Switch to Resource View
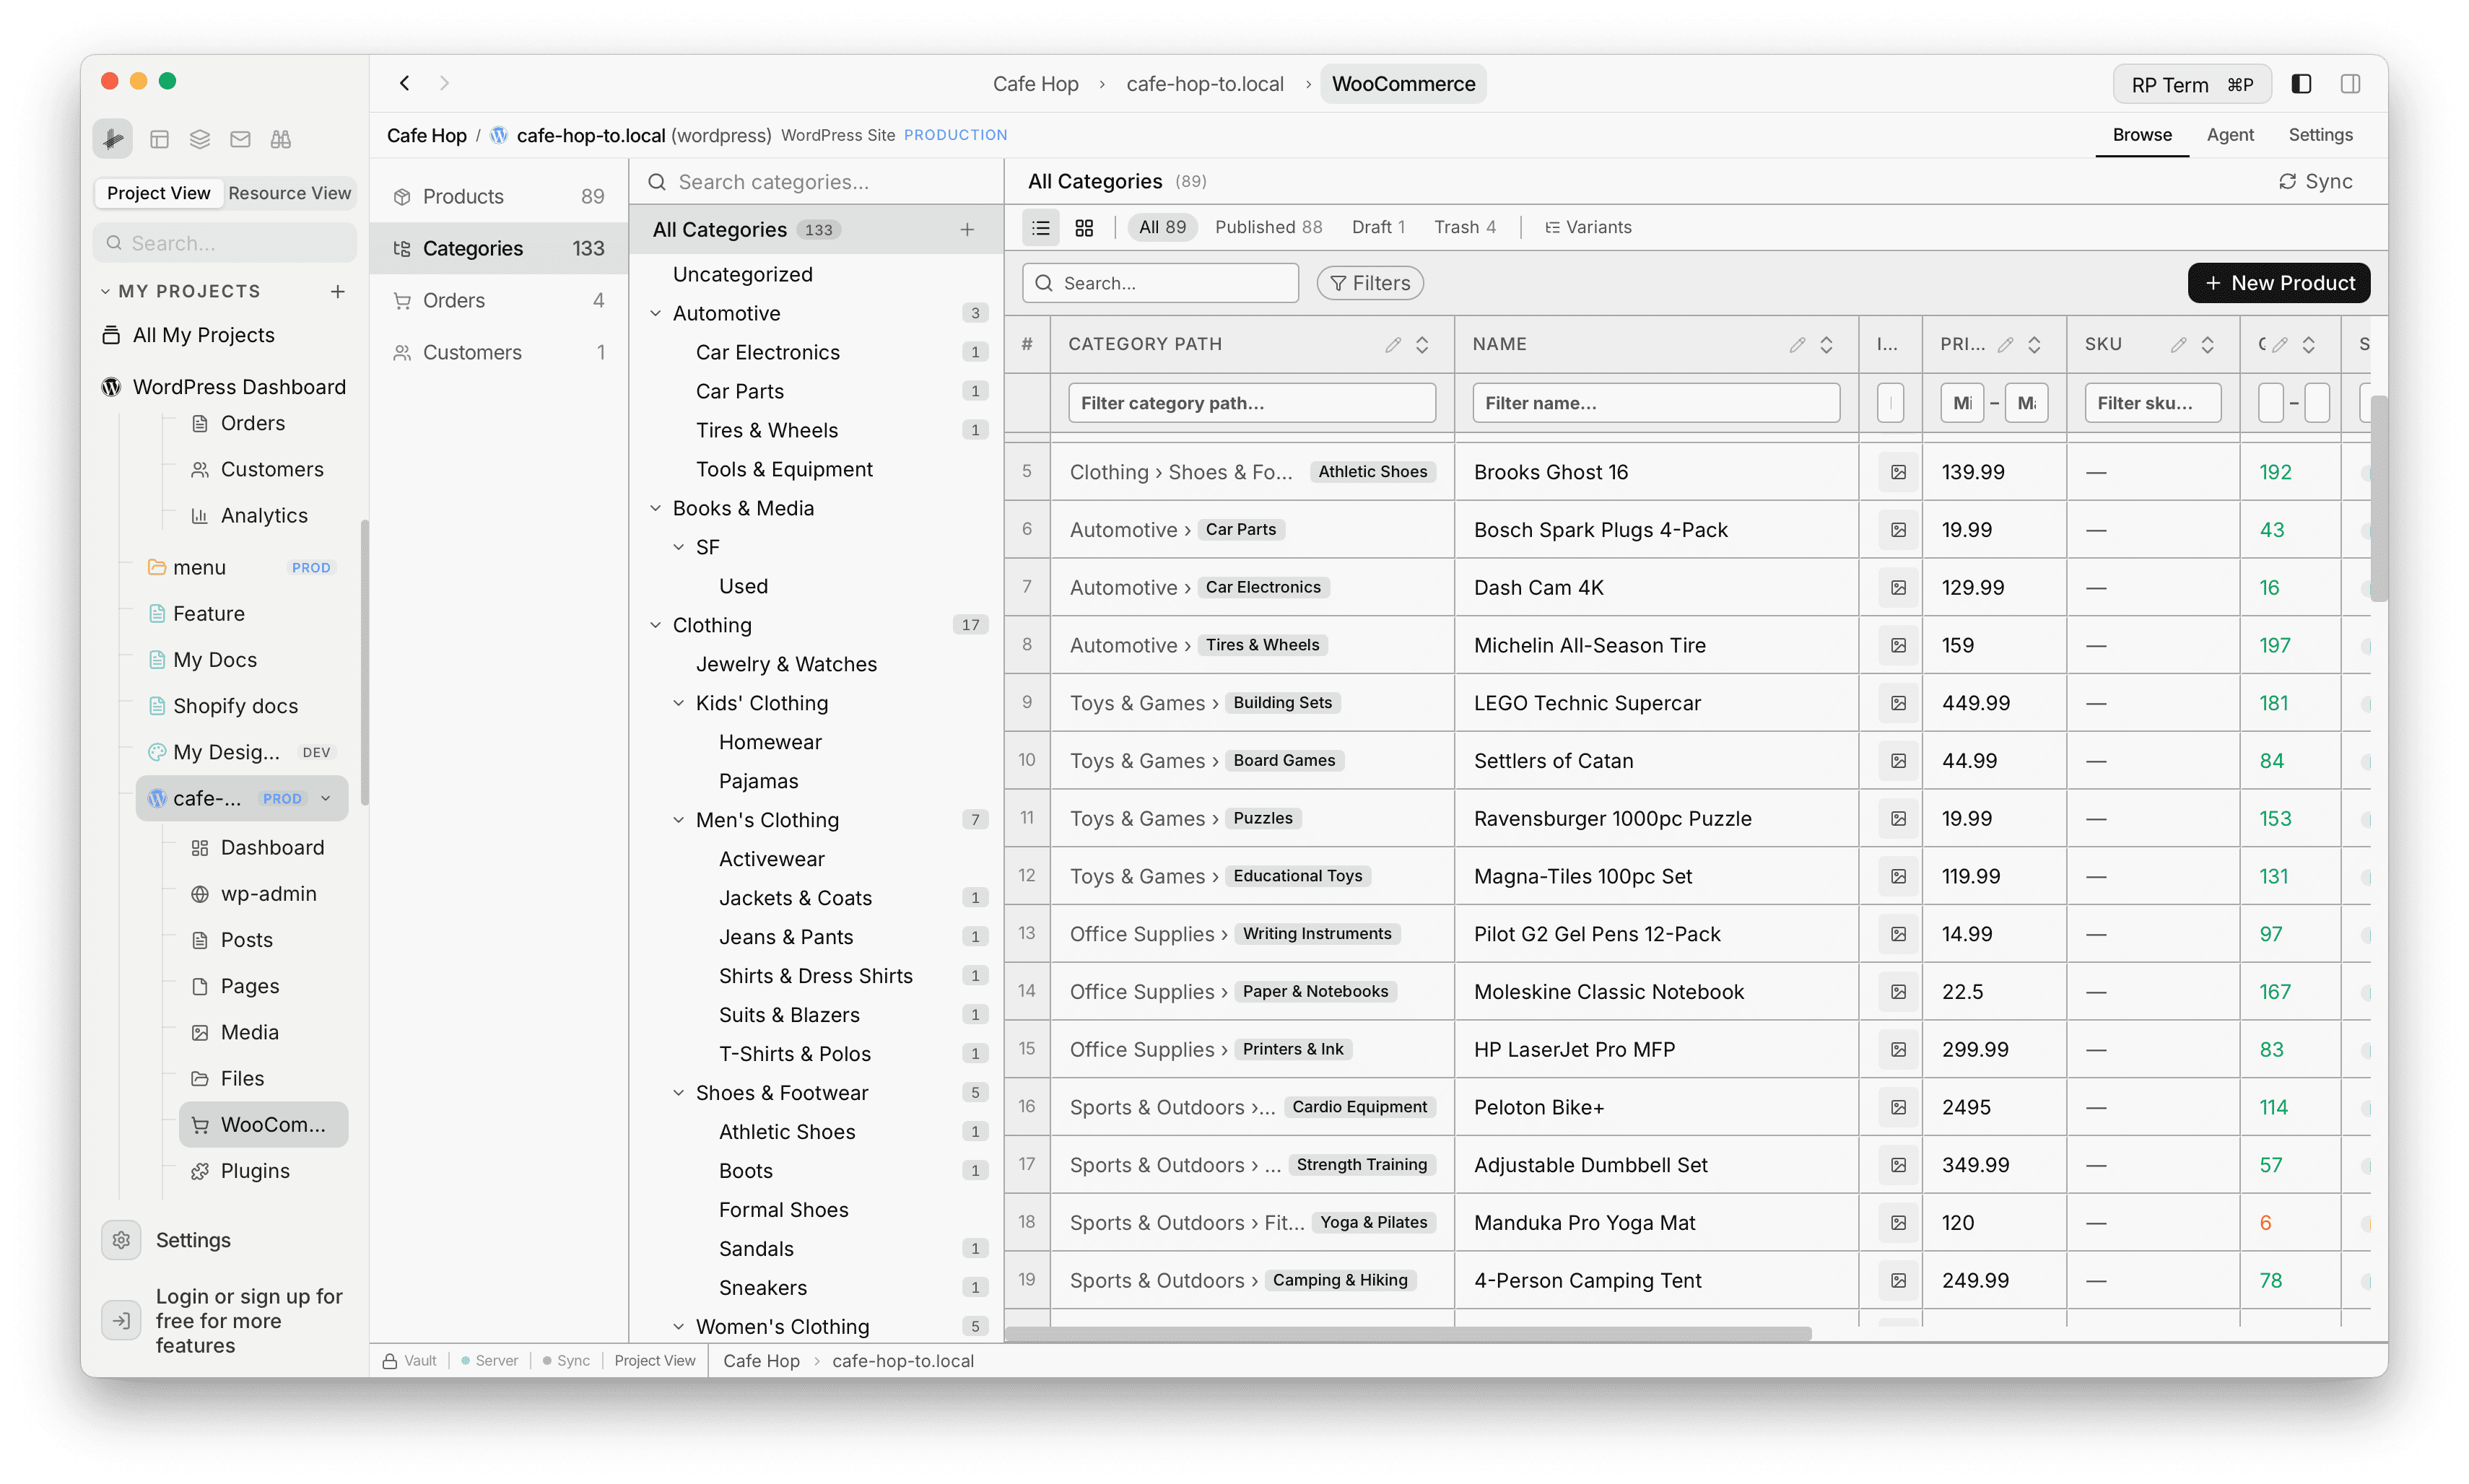Screen dimensions: 2469x1484 coord(289,192)
